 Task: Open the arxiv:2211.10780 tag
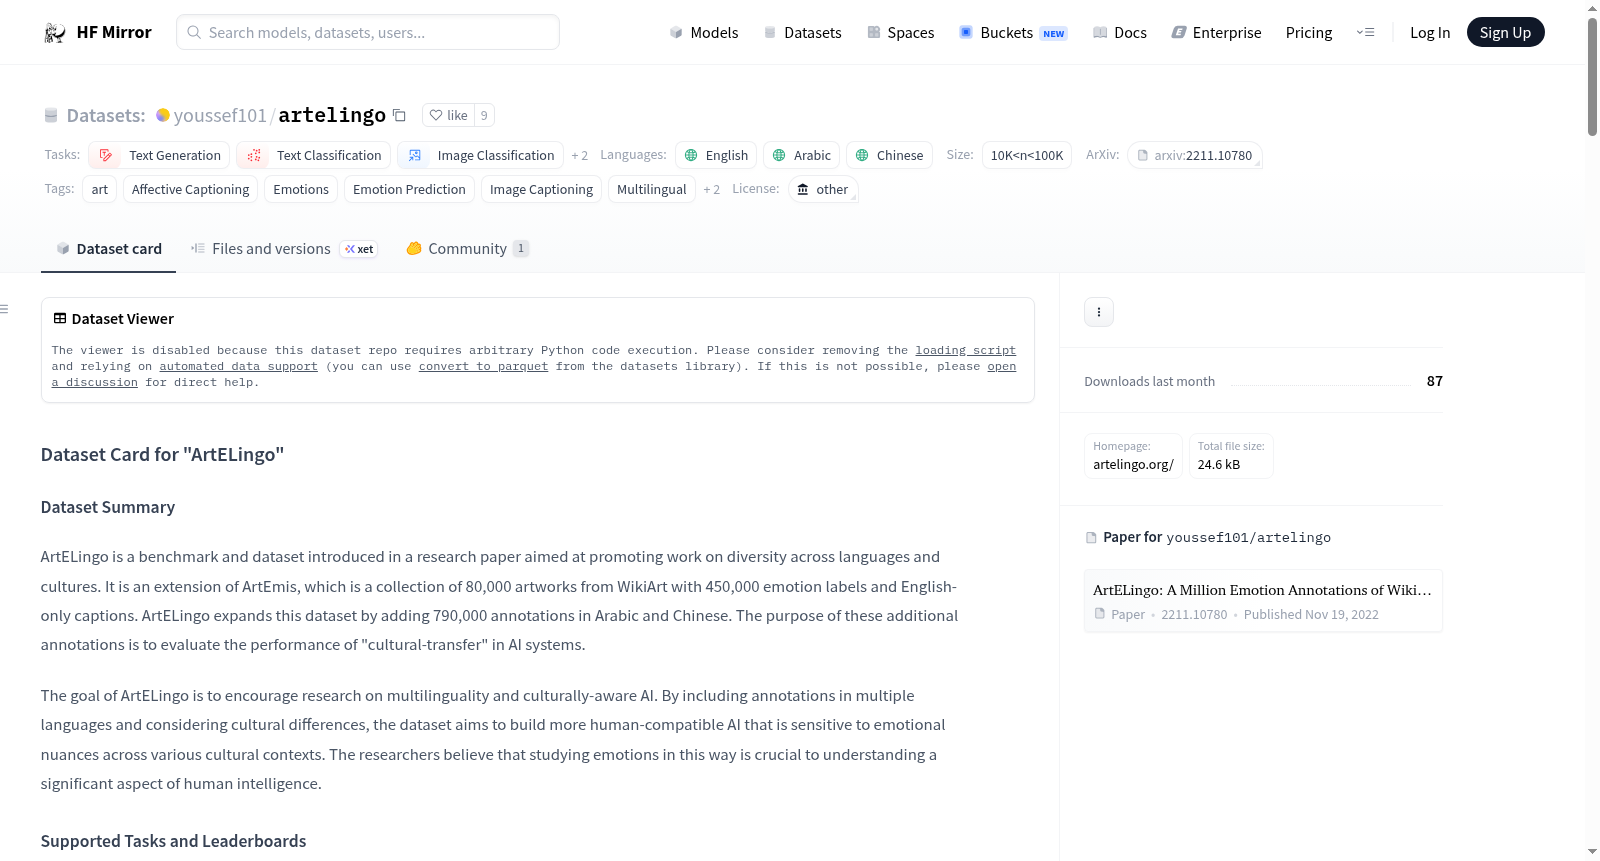click(x=1195, y=155)
